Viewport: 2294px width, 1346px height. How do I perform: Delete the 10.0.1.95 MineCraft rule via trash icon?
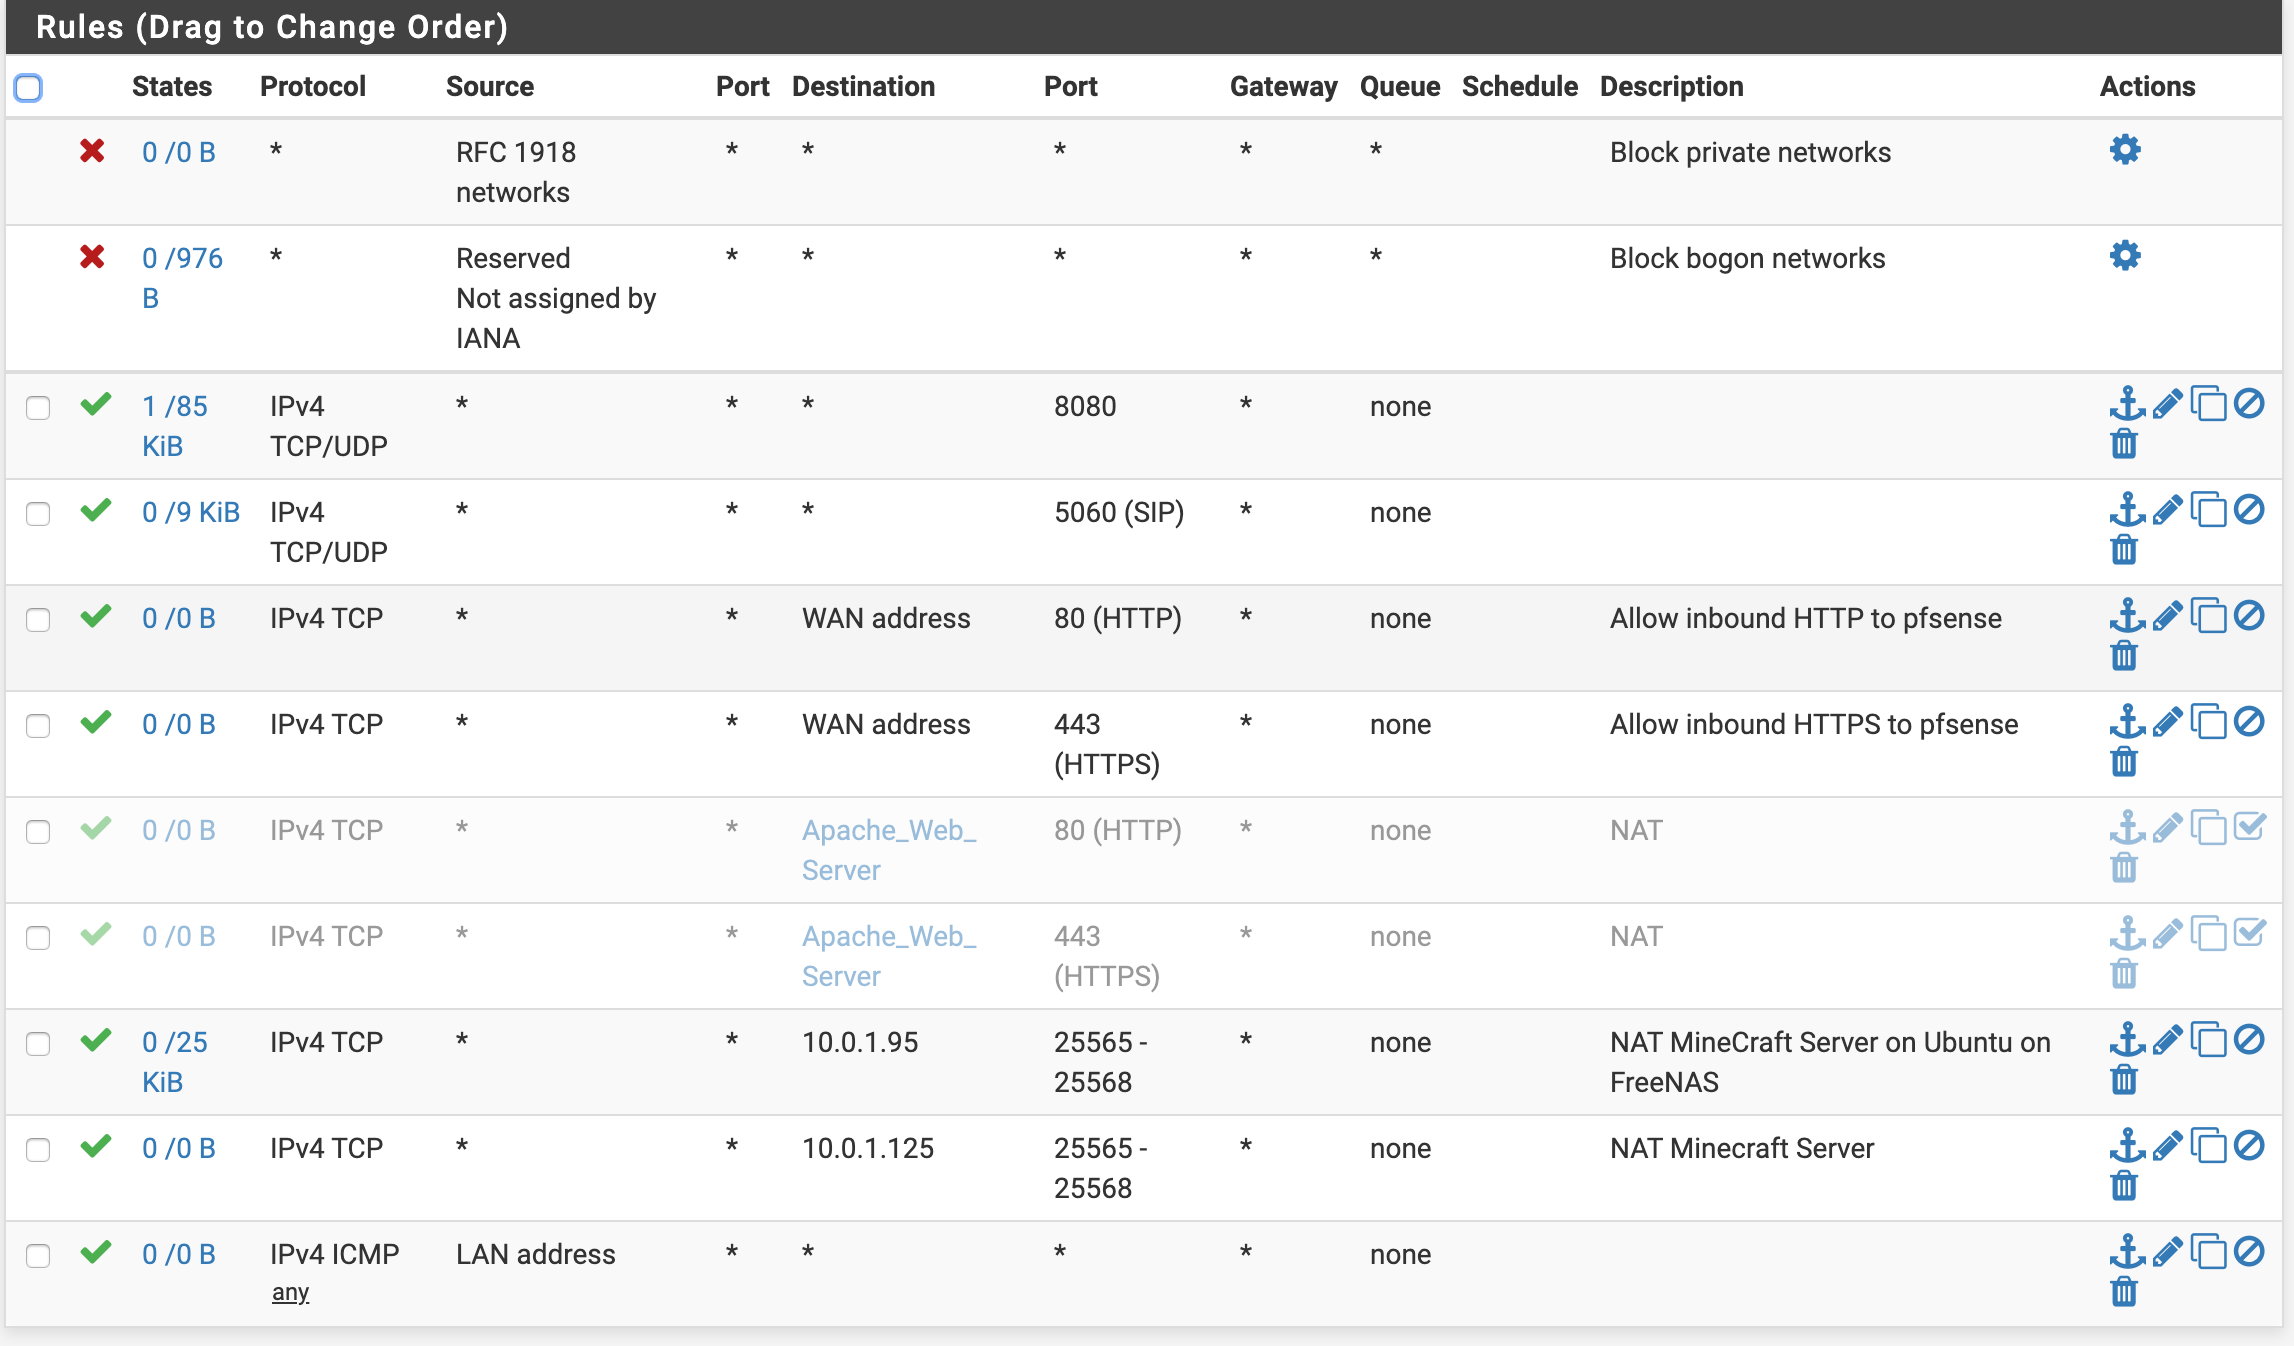2124,1080
